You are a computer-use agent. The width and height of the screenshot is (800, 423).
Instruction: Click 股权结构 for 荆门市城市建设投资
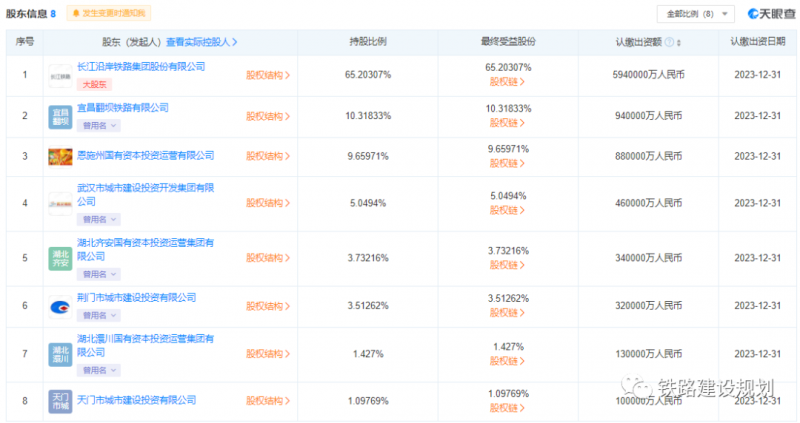coord(268,306)
